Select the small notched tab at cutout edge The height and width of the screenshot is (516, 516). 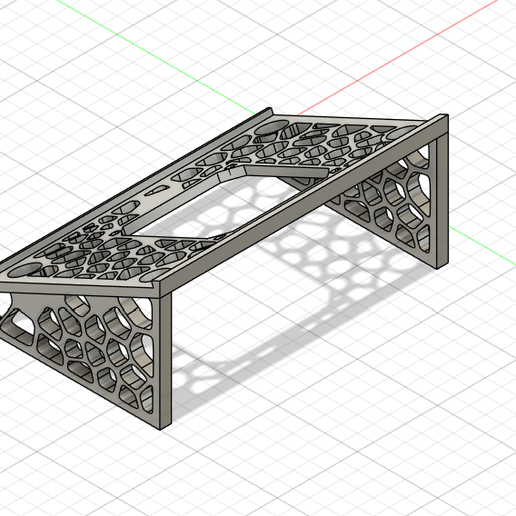(x=230, y=173)
